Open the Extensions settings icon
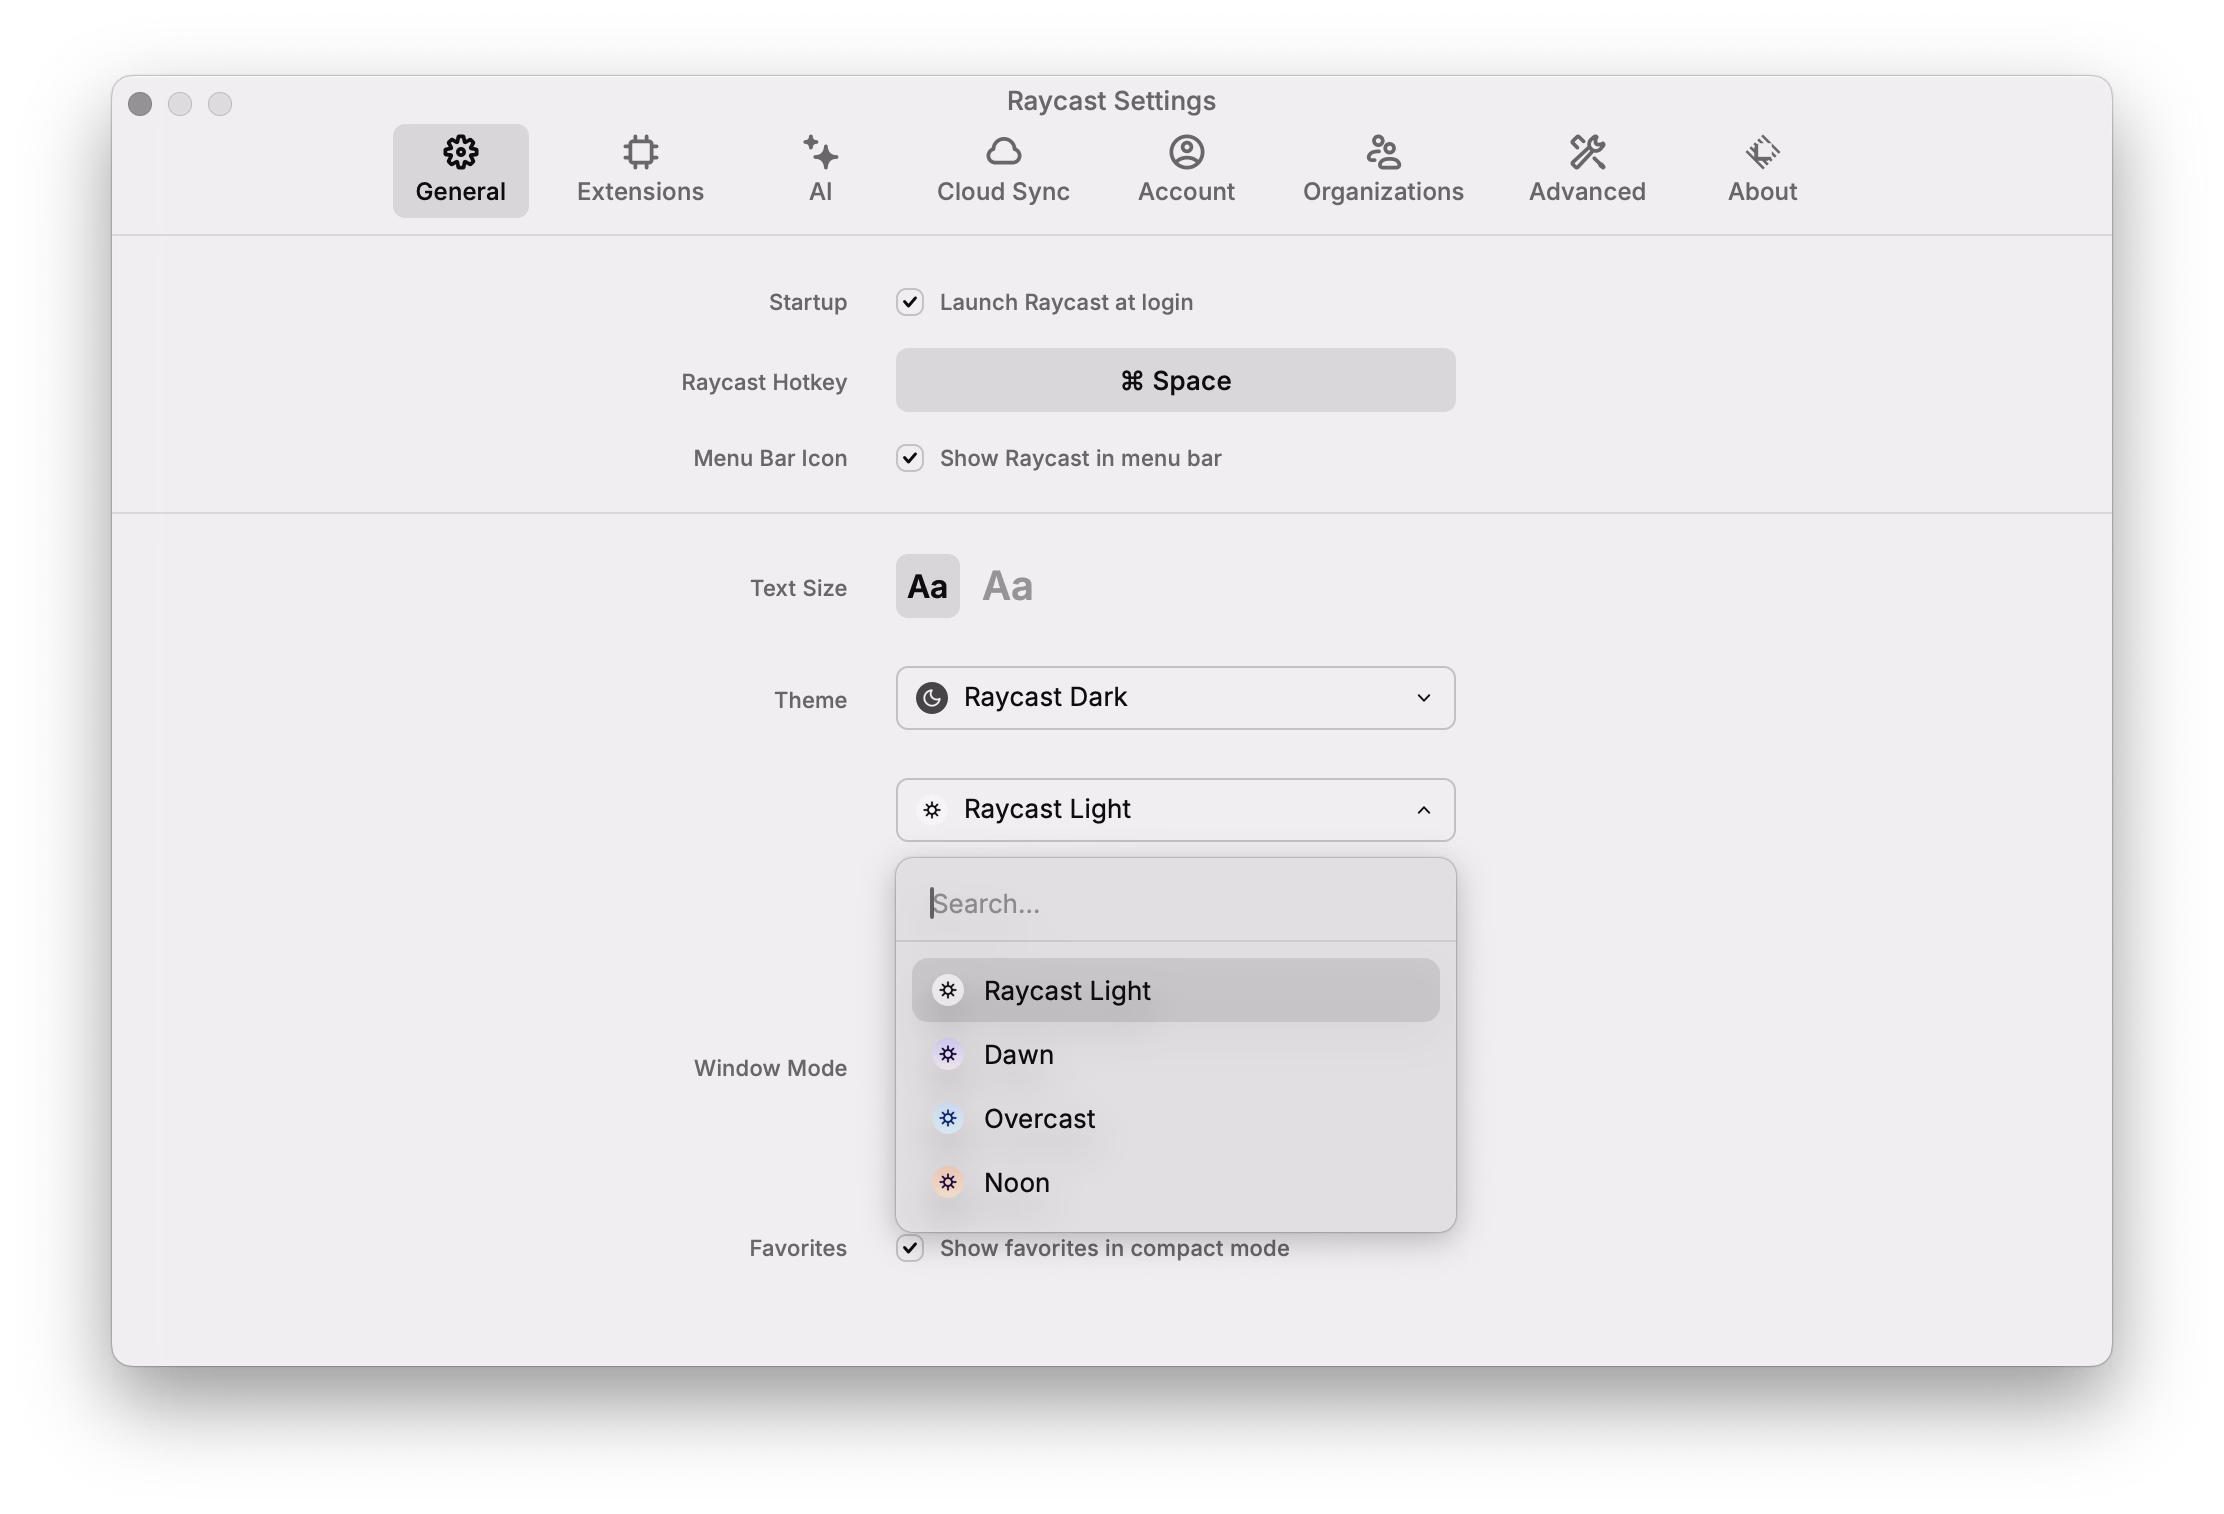The width and height of the screenshot is (2224, 1514). [640, 153]
